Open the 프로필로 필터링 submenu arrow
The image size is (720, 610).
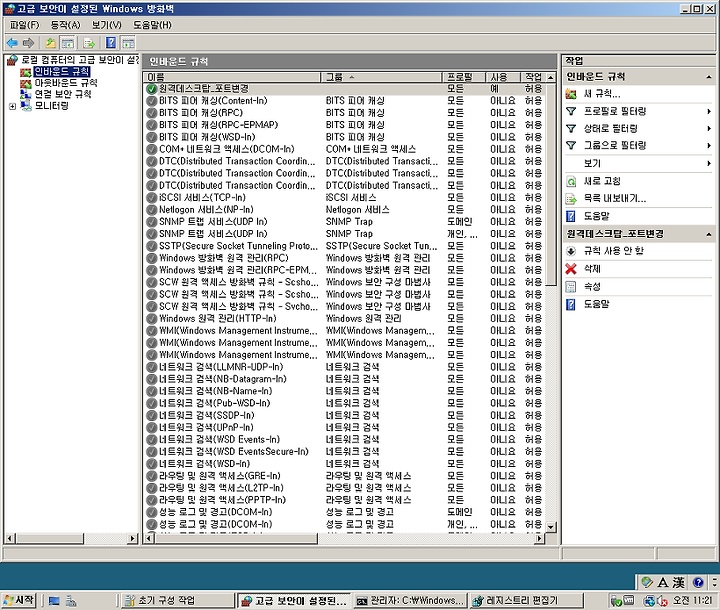(709, 112)
